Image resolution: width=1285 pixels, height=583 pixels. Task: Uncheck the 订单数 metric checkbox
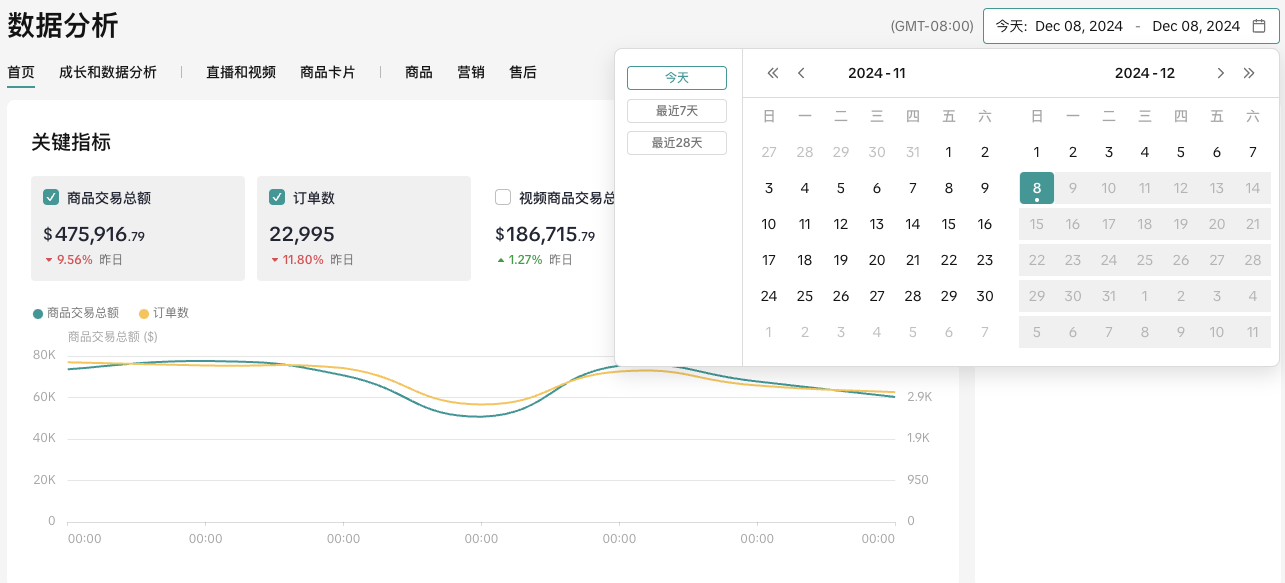point(277,197)
